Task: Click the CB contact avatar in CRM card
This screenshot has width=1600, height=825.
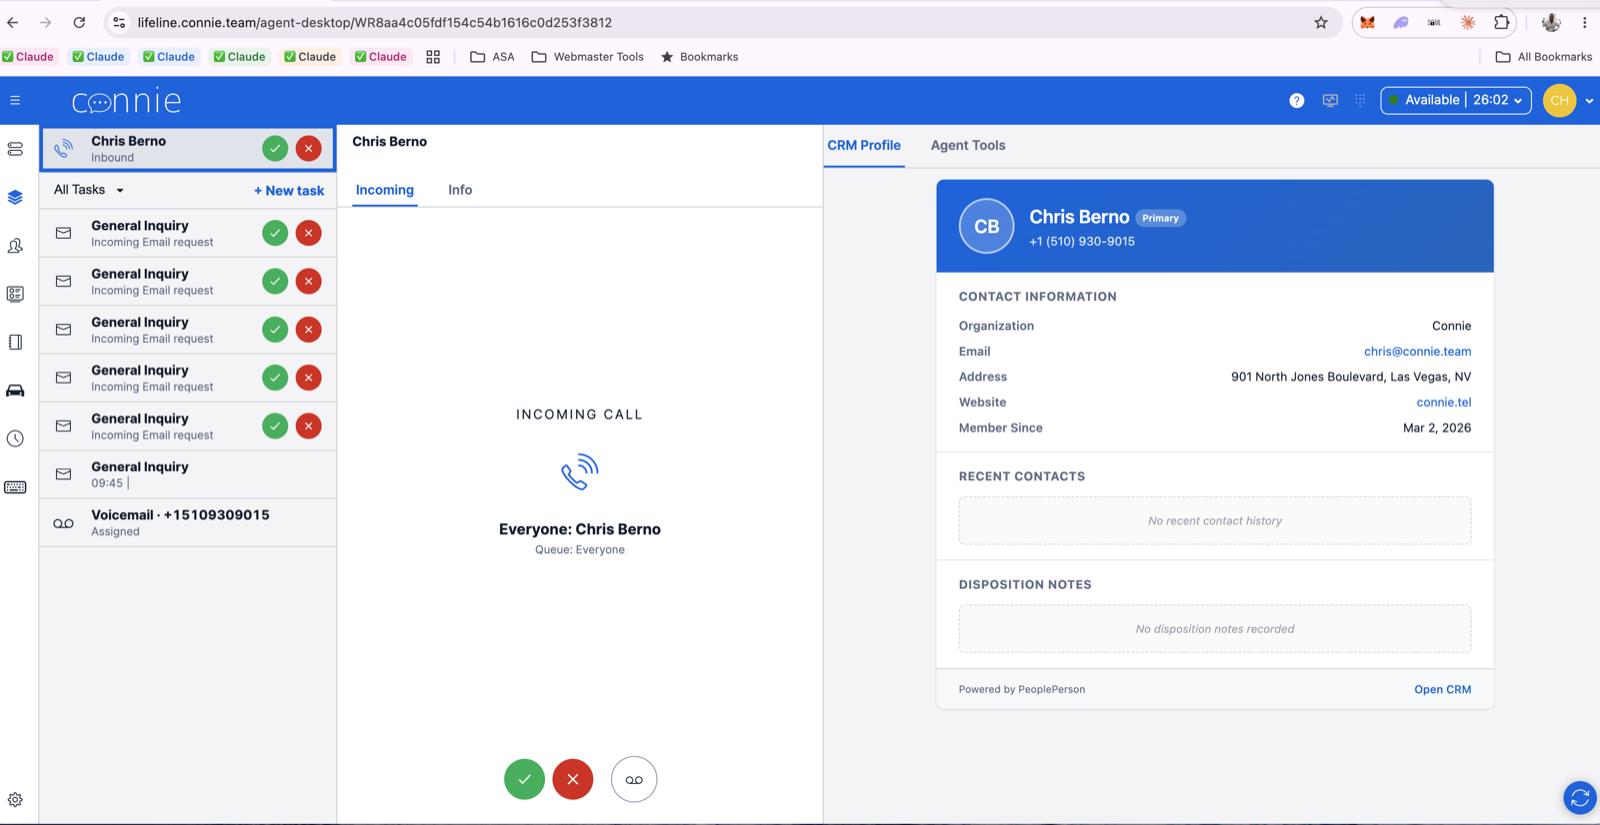Action: 986,226
